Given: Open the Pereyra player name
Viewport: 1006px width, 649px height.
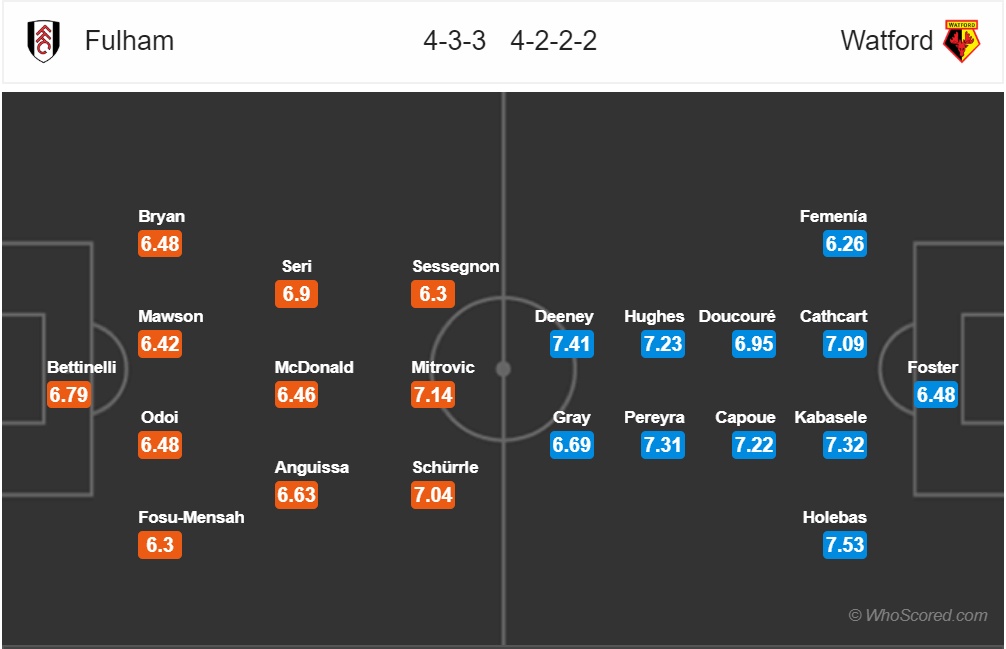Looking at the screenshot, I should pyautogui.click(x=654, y=417).
